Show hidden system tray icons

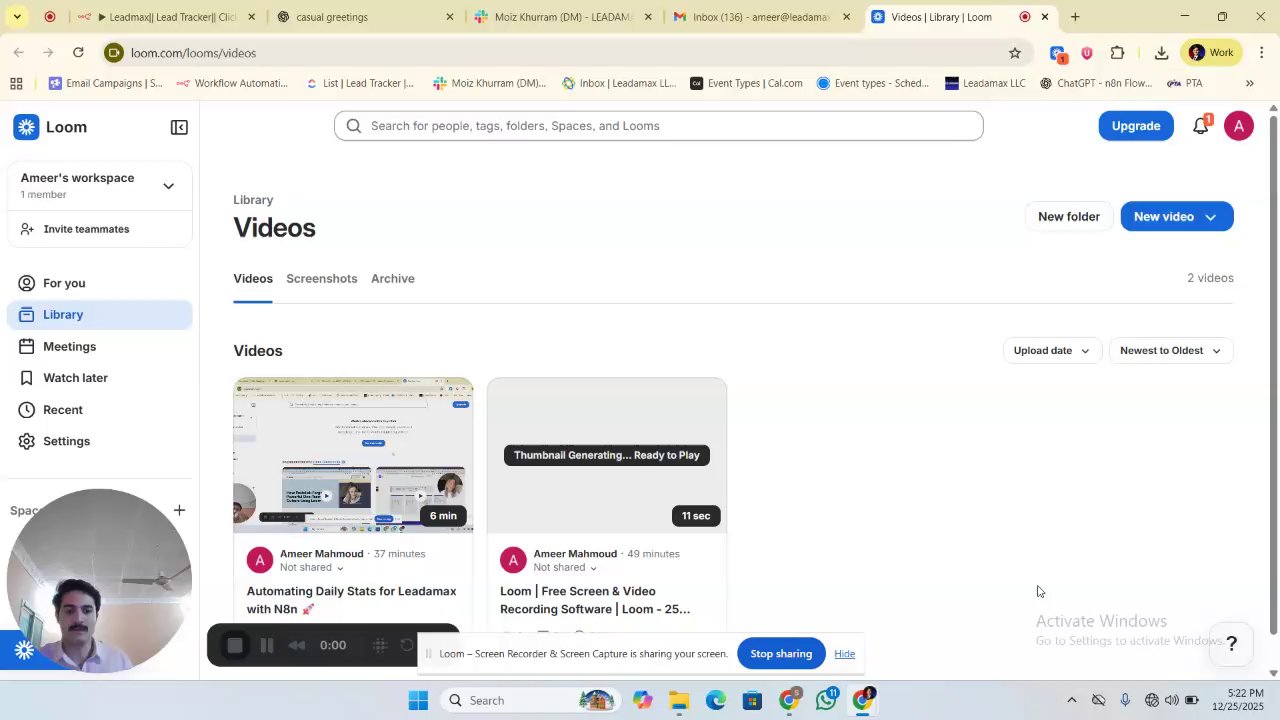(x=1072, y=701)
